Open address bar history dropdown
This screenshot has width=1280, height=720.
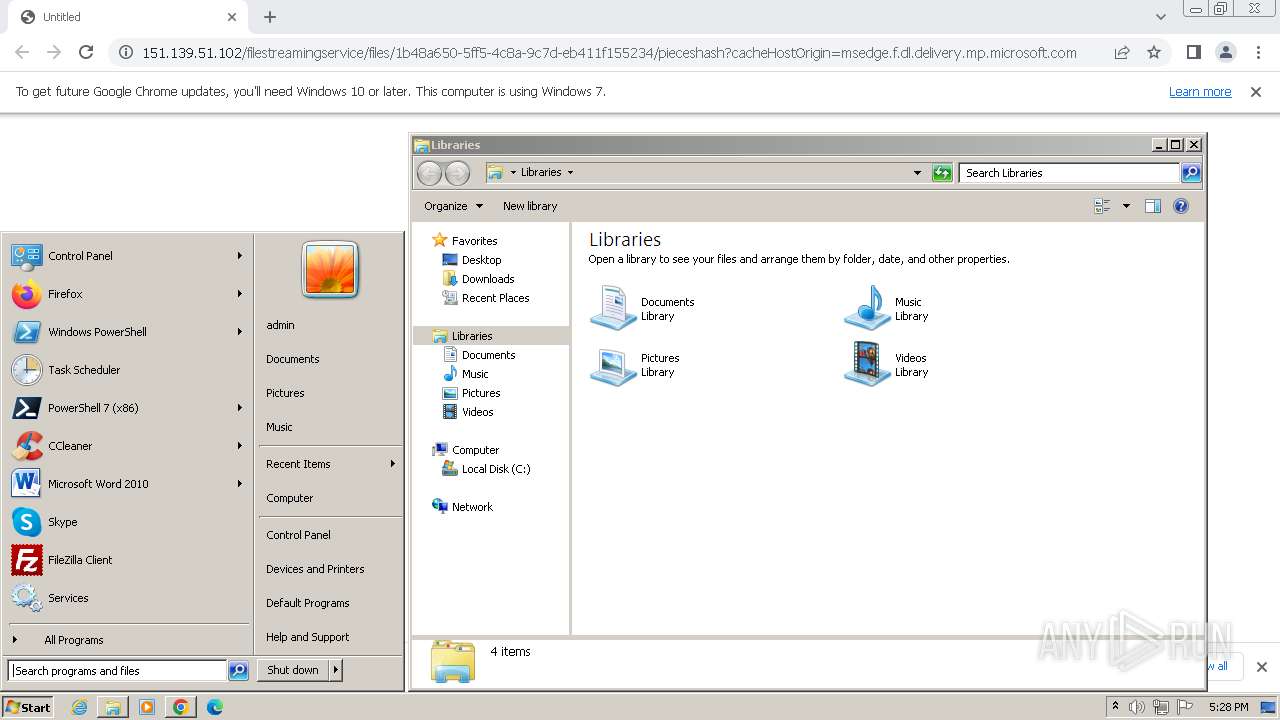click(x=917, y=173)
